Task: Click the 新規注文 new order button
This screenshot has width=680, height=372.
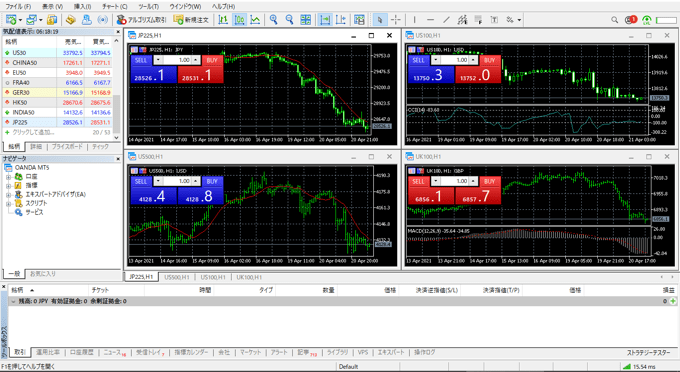Action: (191, 20)
